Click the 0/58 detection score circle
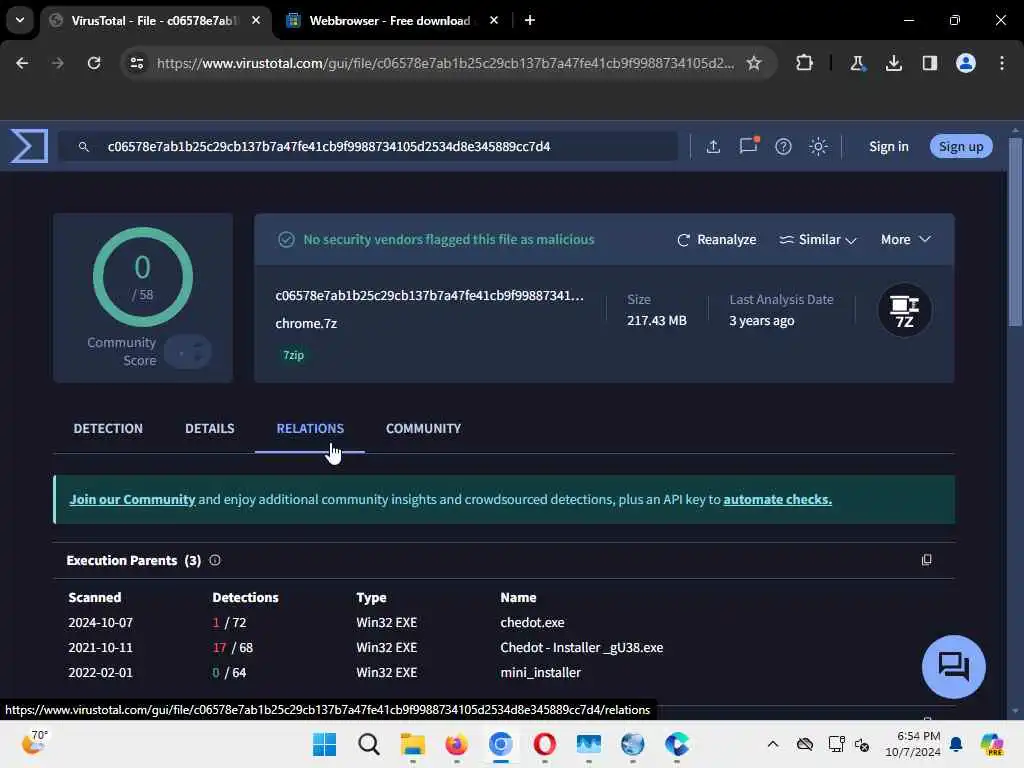The height and width of the screenshot is (768, 1024). coord(143,277)
